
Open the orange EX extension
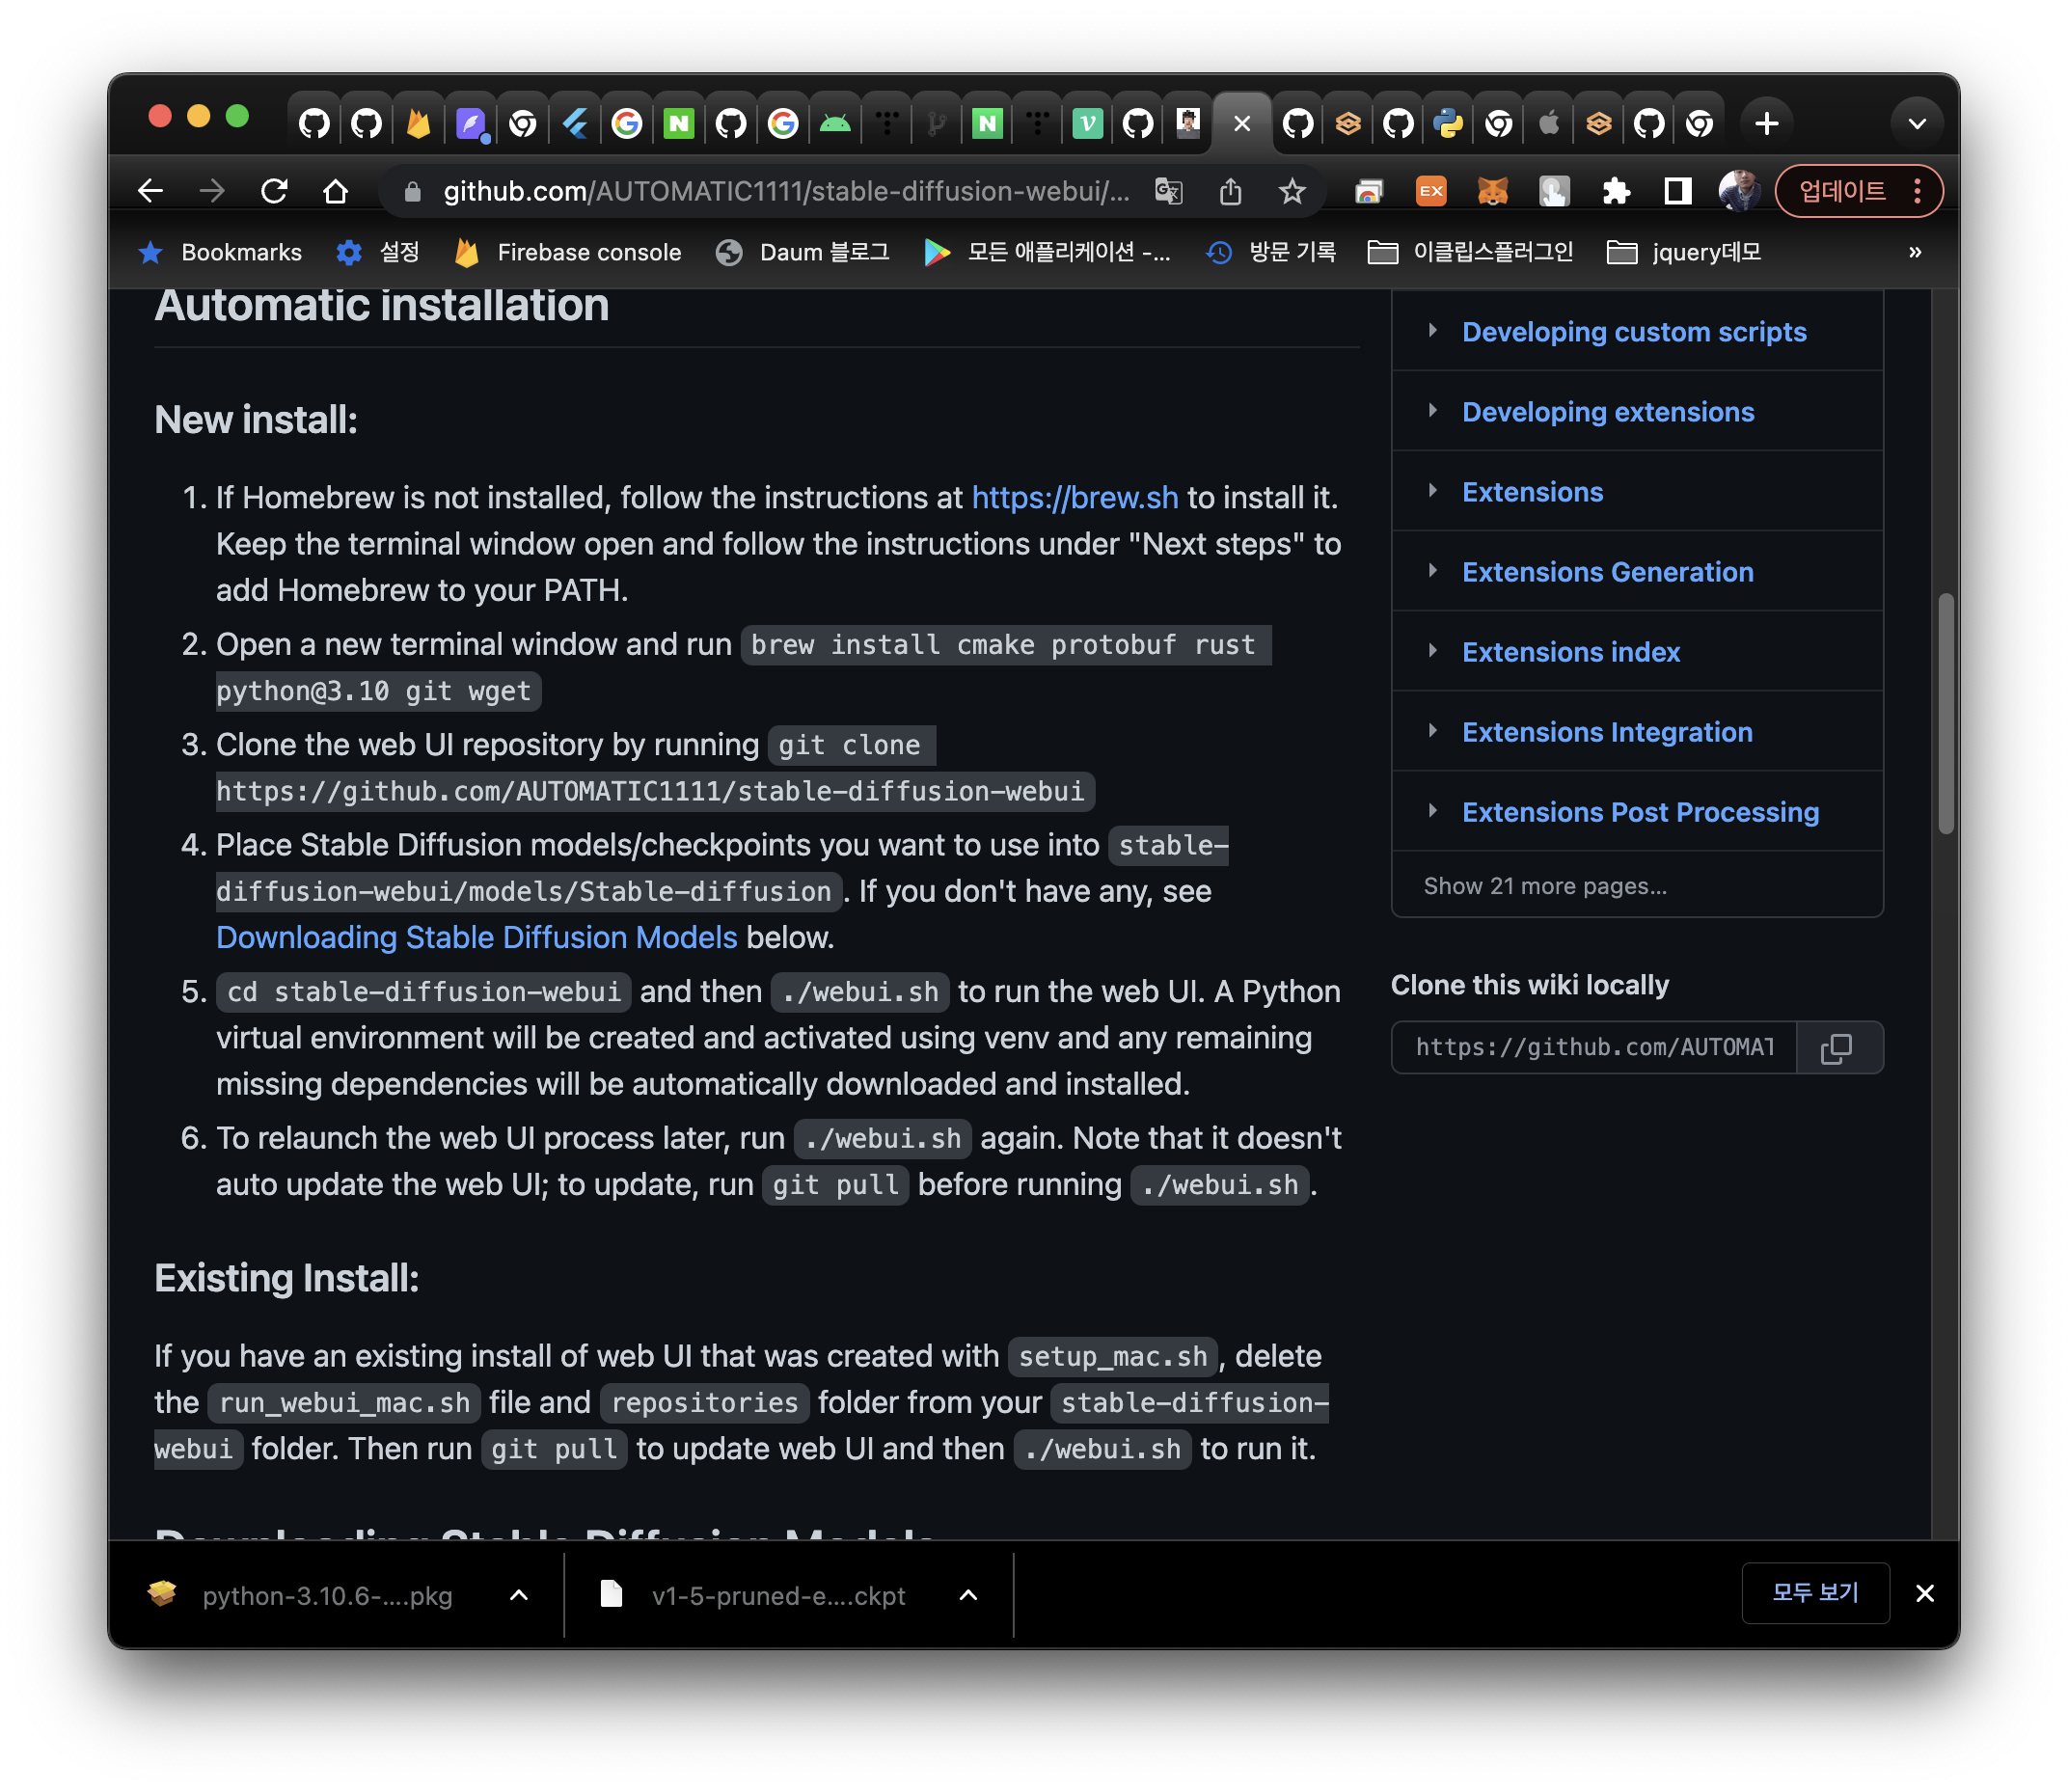[1431, 190]
